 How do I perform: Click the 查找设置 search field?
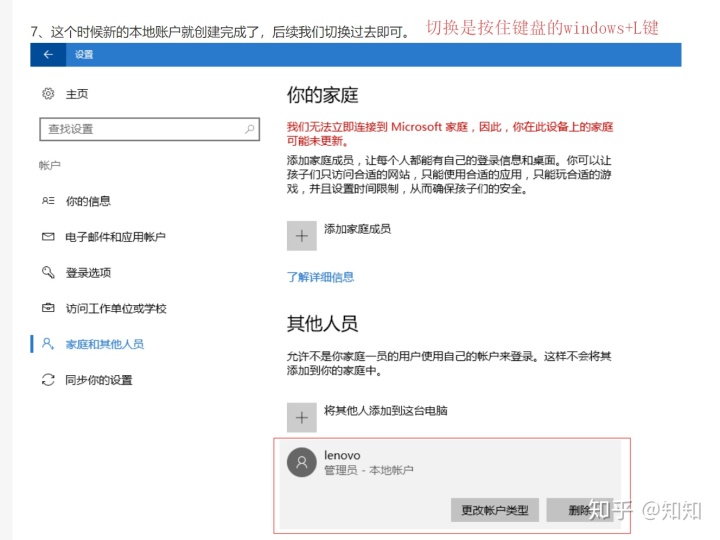click(x=150, y=129)
